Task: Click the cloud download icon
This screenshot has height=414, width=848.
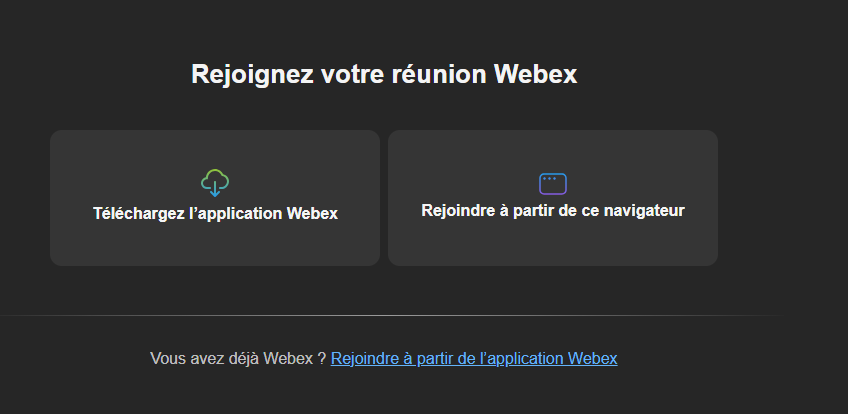Action: 215,183
